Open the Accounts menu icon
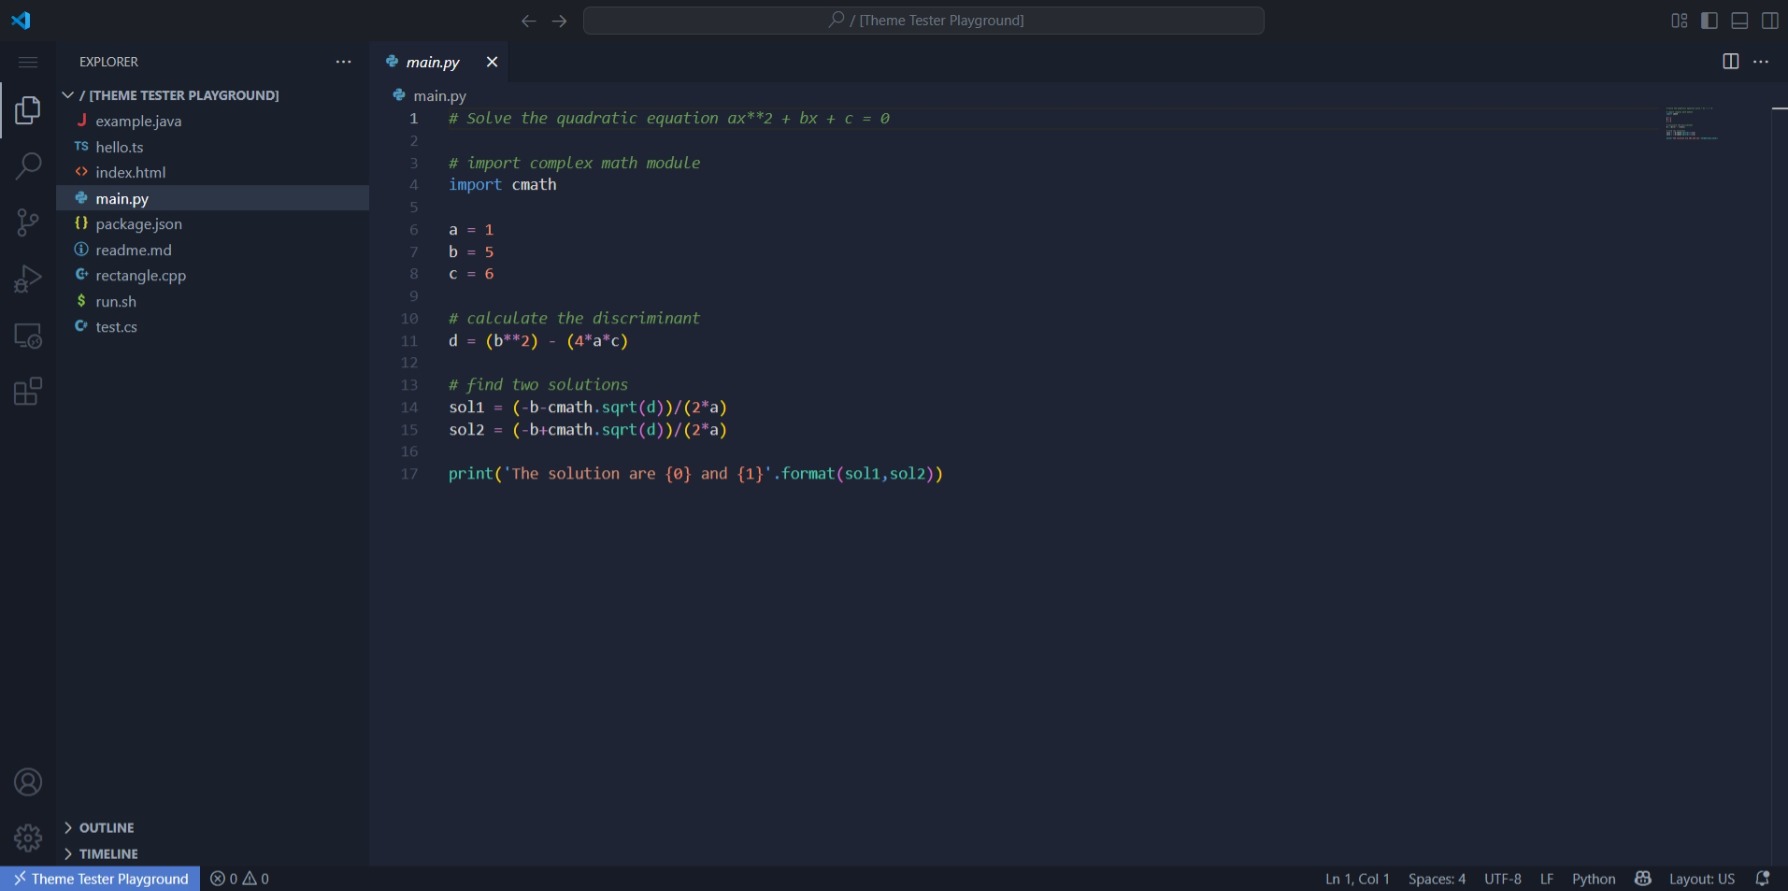 (x=28, y=782)
